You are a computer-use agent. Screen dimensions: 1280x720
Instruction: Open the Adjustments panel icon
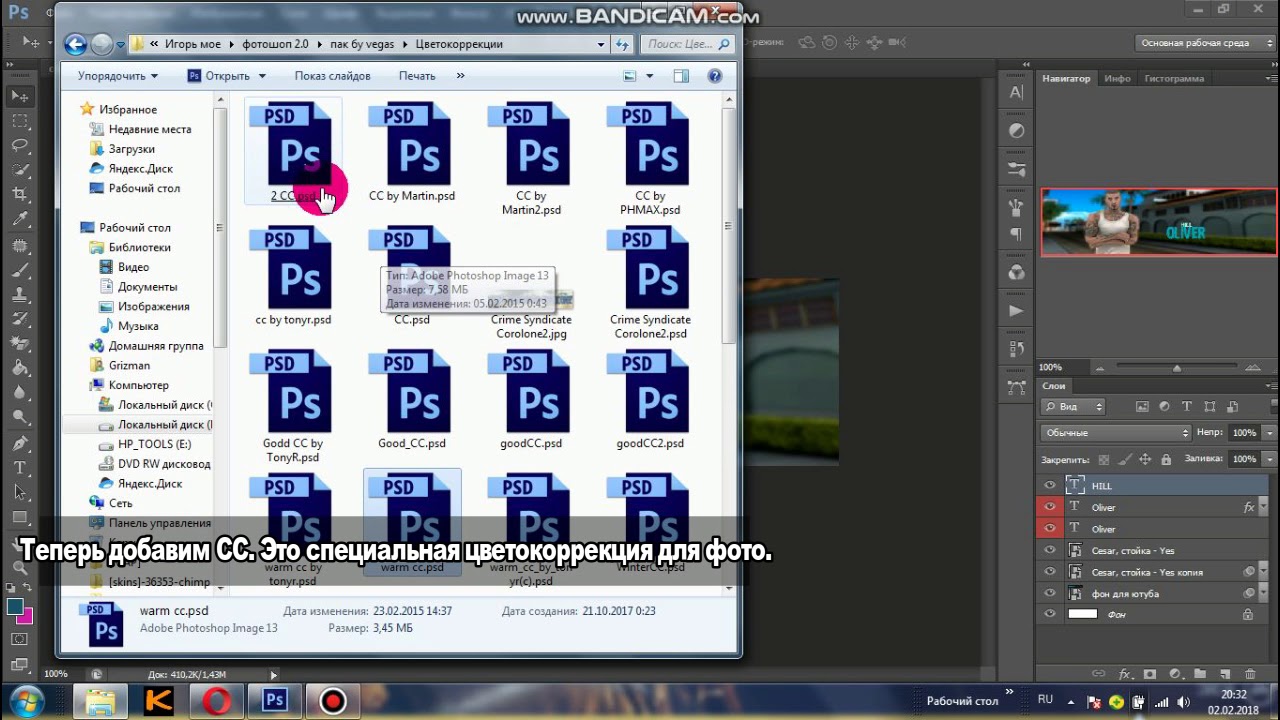click(x=1016, y=131)
